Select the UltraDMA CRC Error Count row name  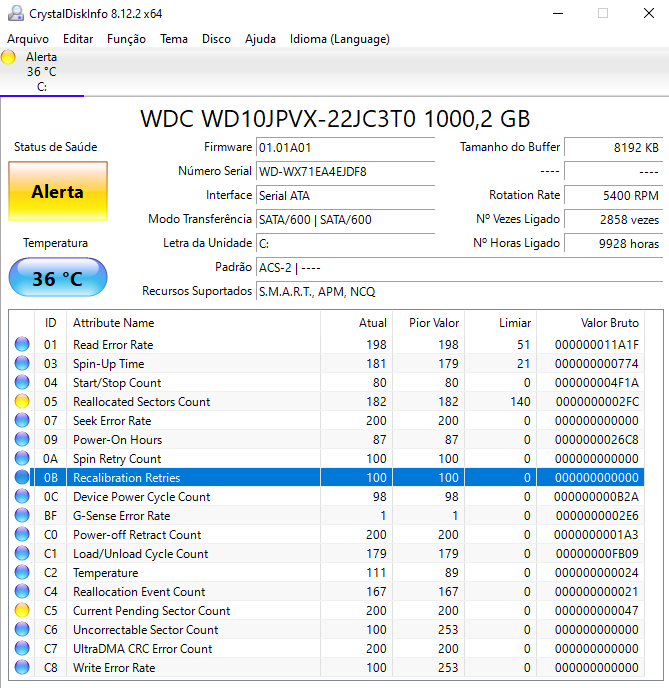[143, 649]
